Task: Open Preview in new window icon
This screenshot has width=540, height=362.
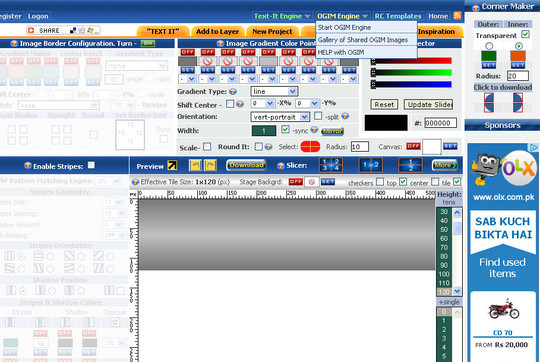Action: pos(172,166)
